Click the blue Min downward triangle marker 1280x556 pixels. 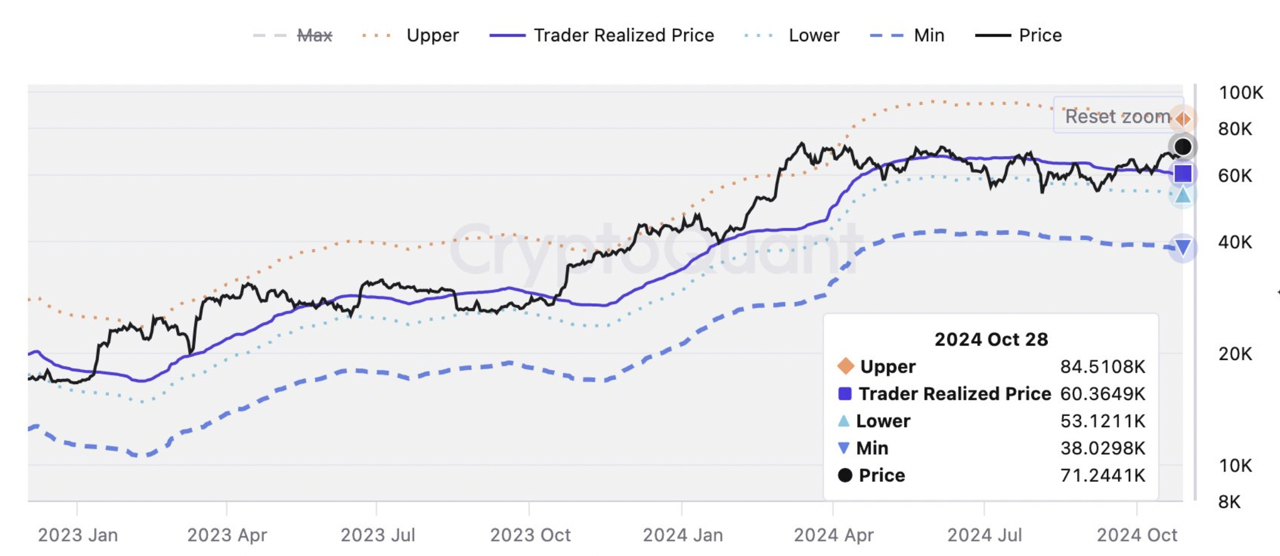pyautogui.click(x=1183, y=247)
